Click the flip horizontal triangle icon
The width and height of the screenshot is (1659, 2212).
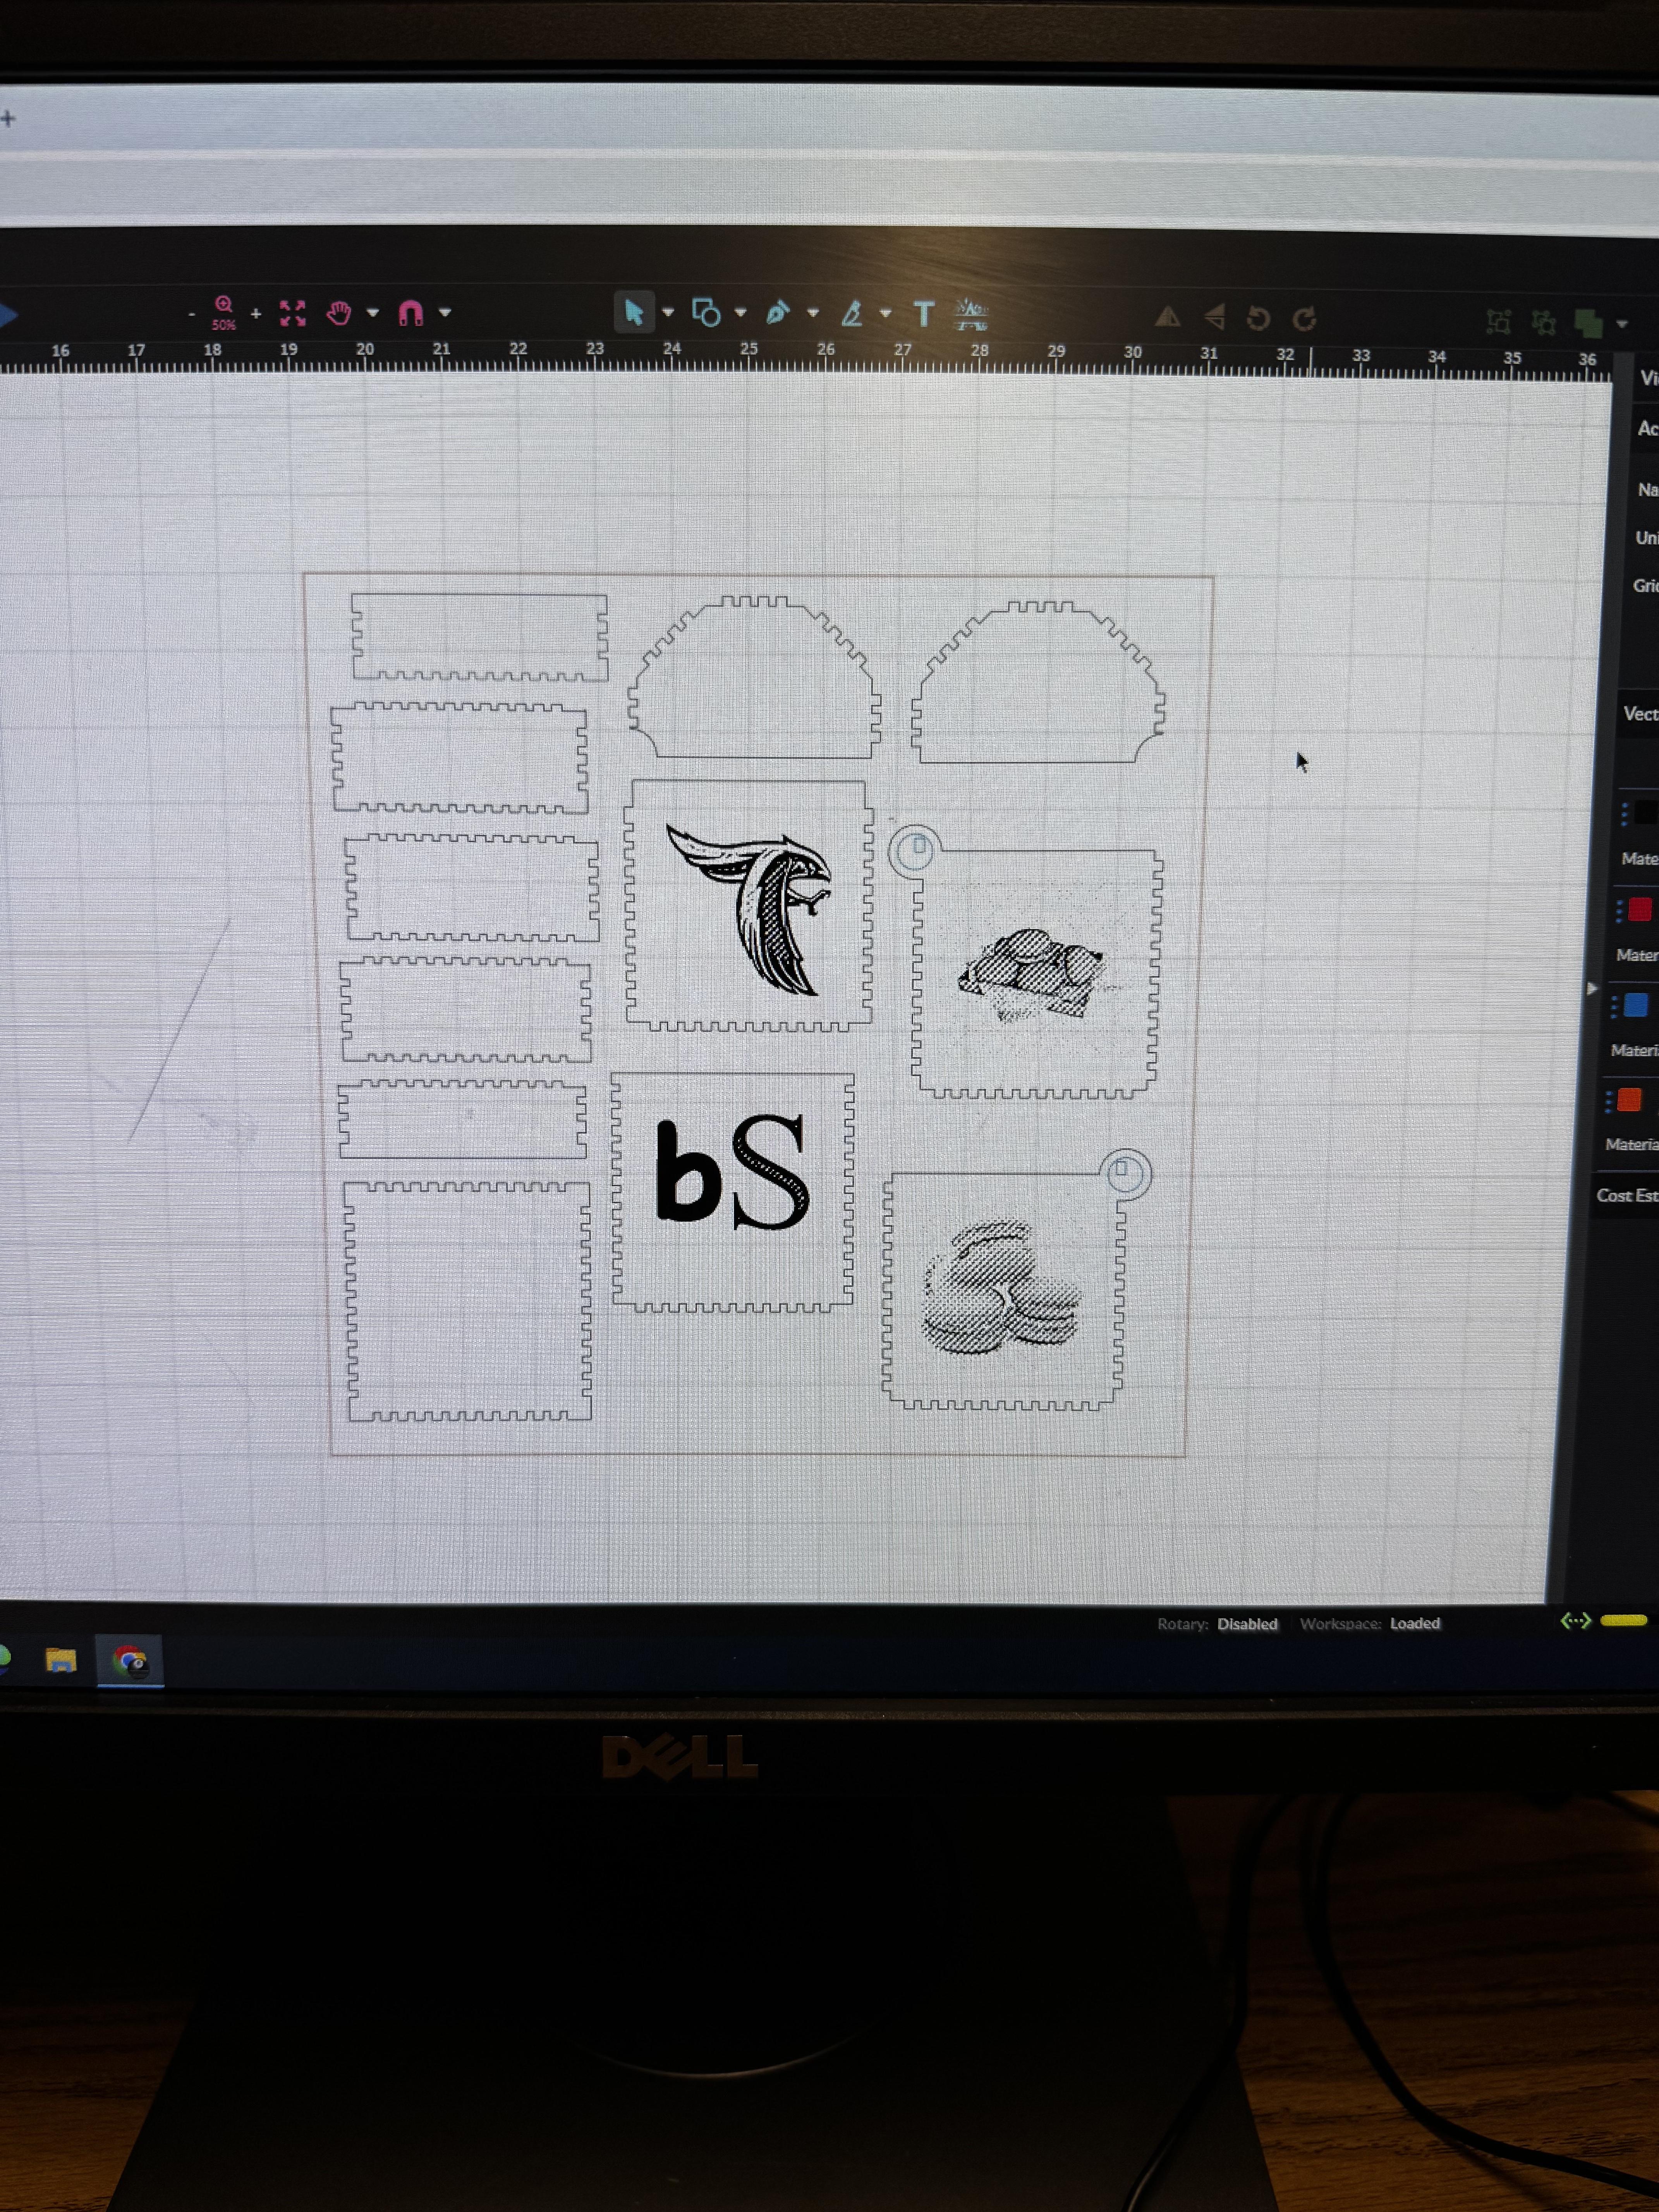(x=1167, y=317)
